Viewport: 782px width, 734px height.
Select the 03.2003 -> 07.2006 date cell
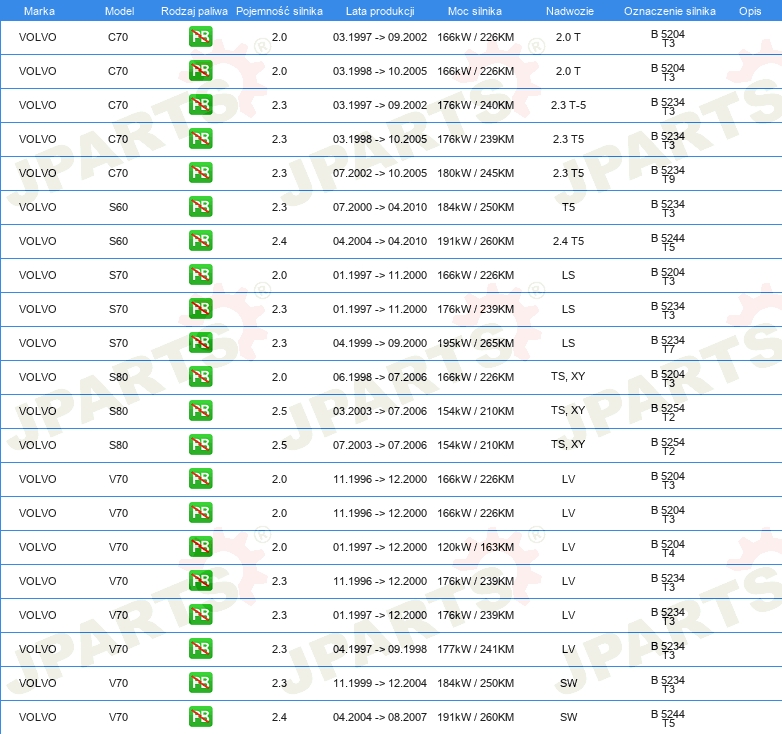pos(380,411)
